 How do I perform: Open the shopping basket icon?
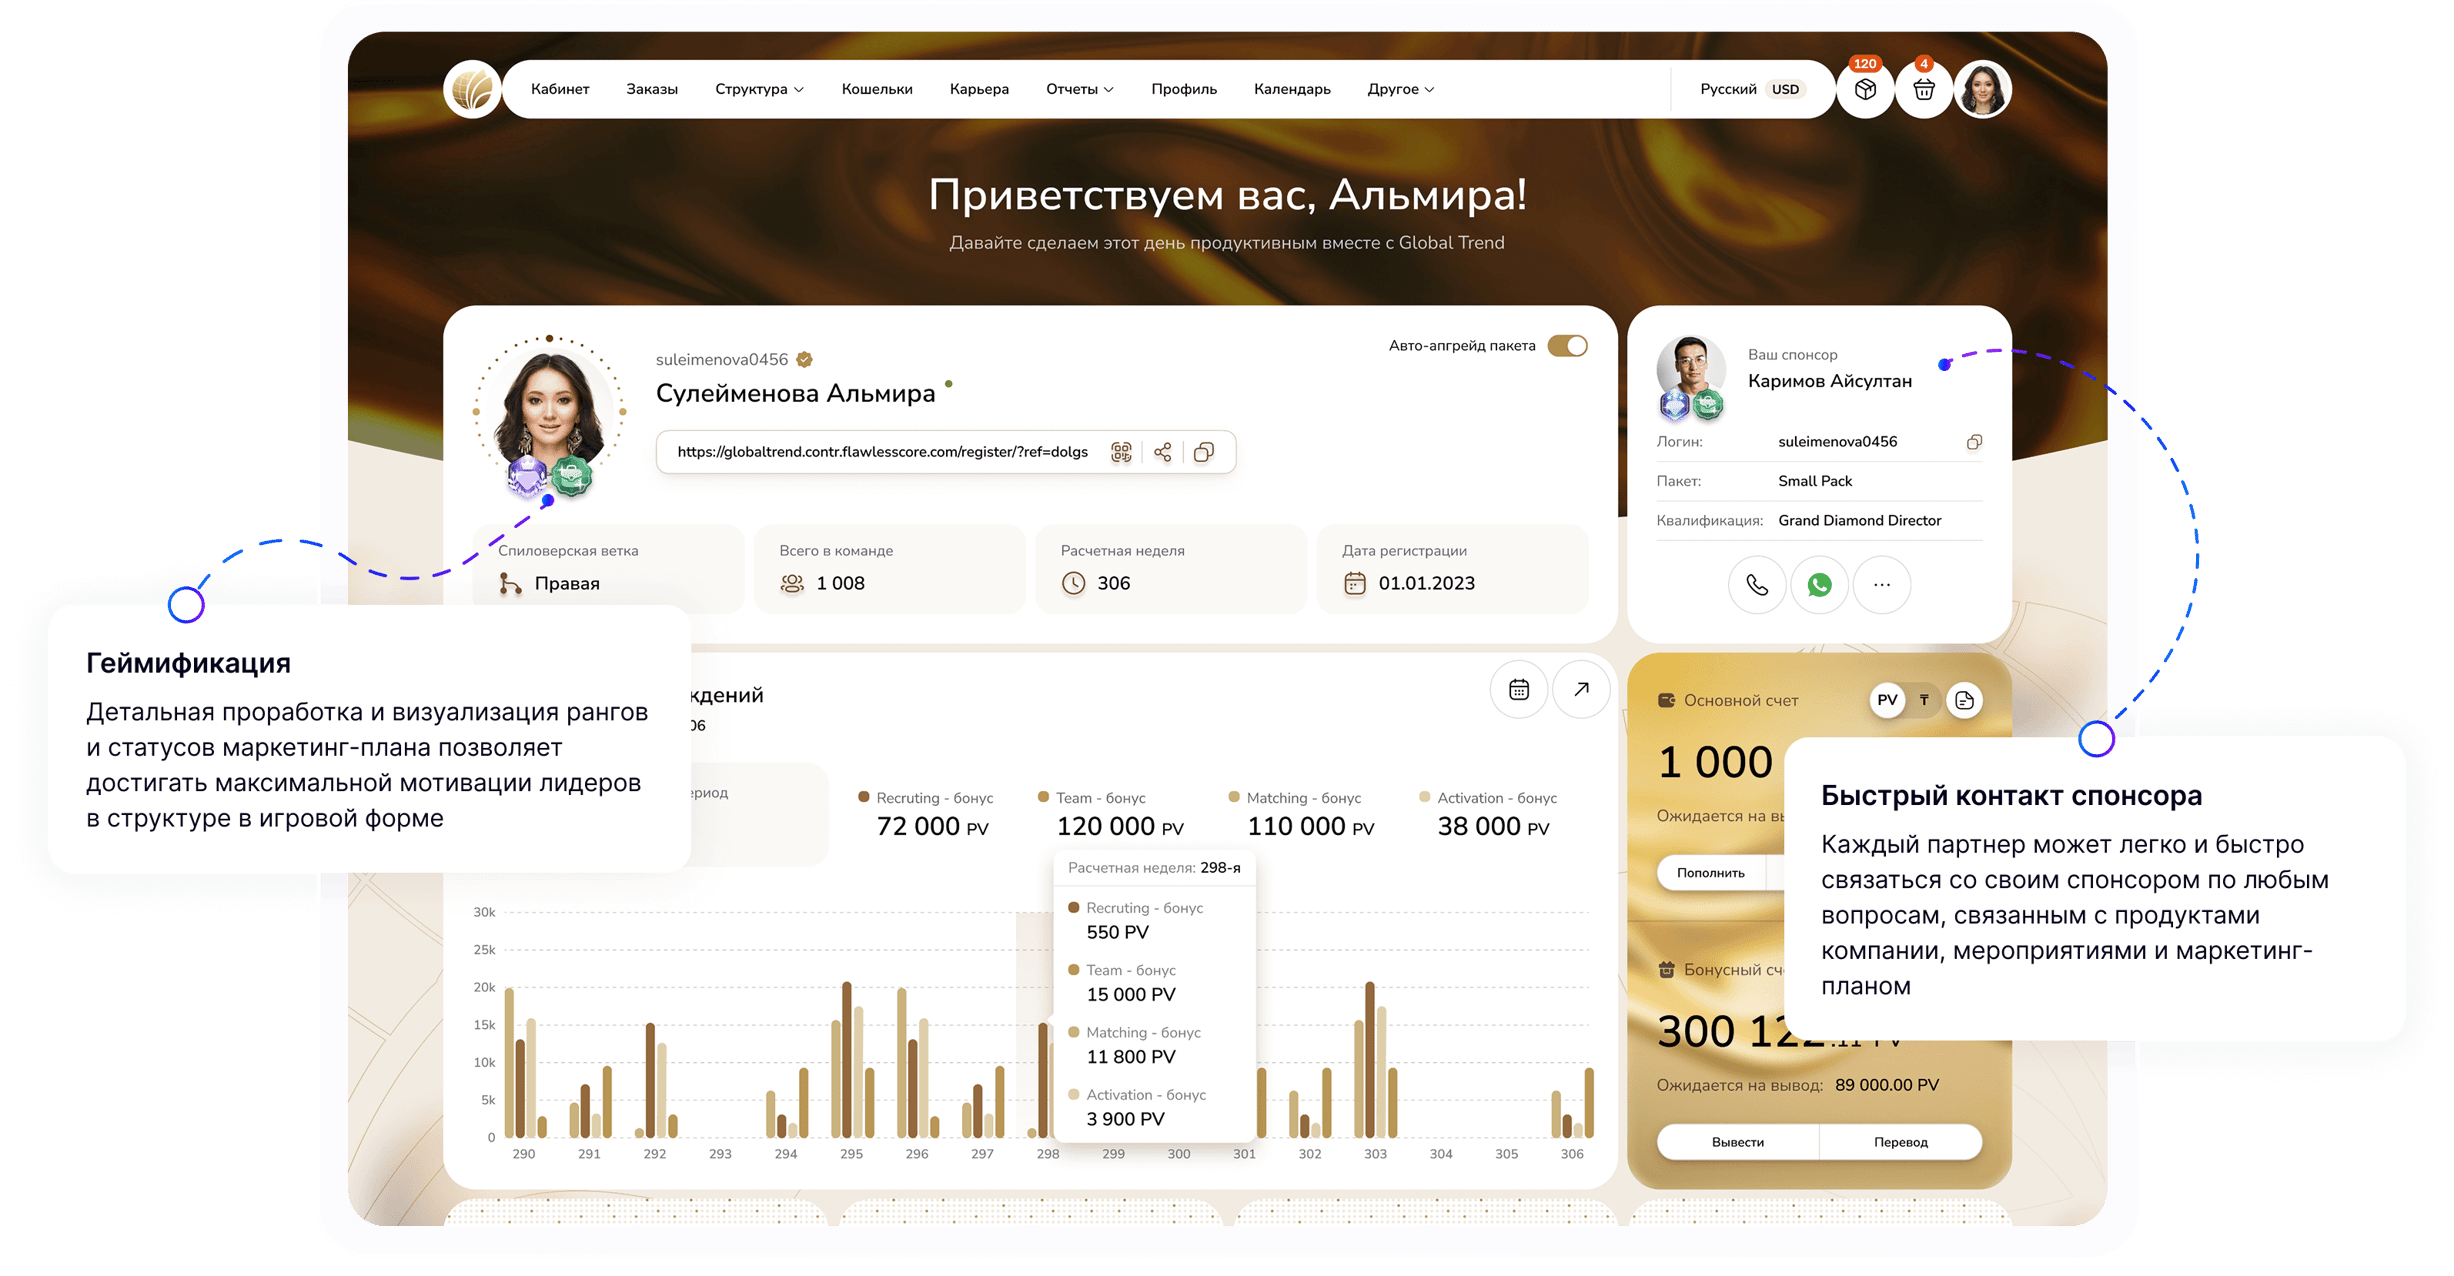coord(1923,90)
